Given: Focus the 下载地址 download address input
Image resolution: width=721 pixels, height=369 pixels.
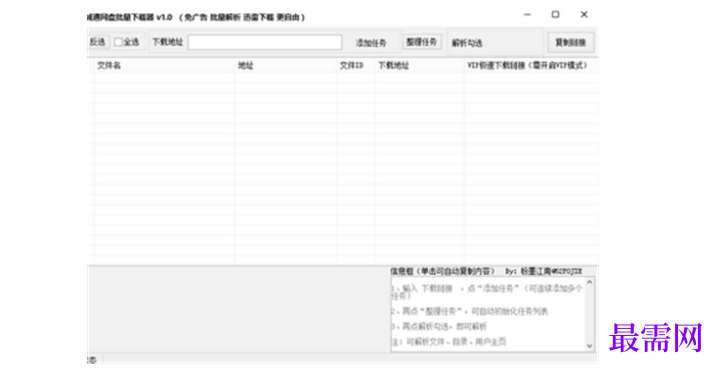Looking at the screenshot, I should click(265, 42).
